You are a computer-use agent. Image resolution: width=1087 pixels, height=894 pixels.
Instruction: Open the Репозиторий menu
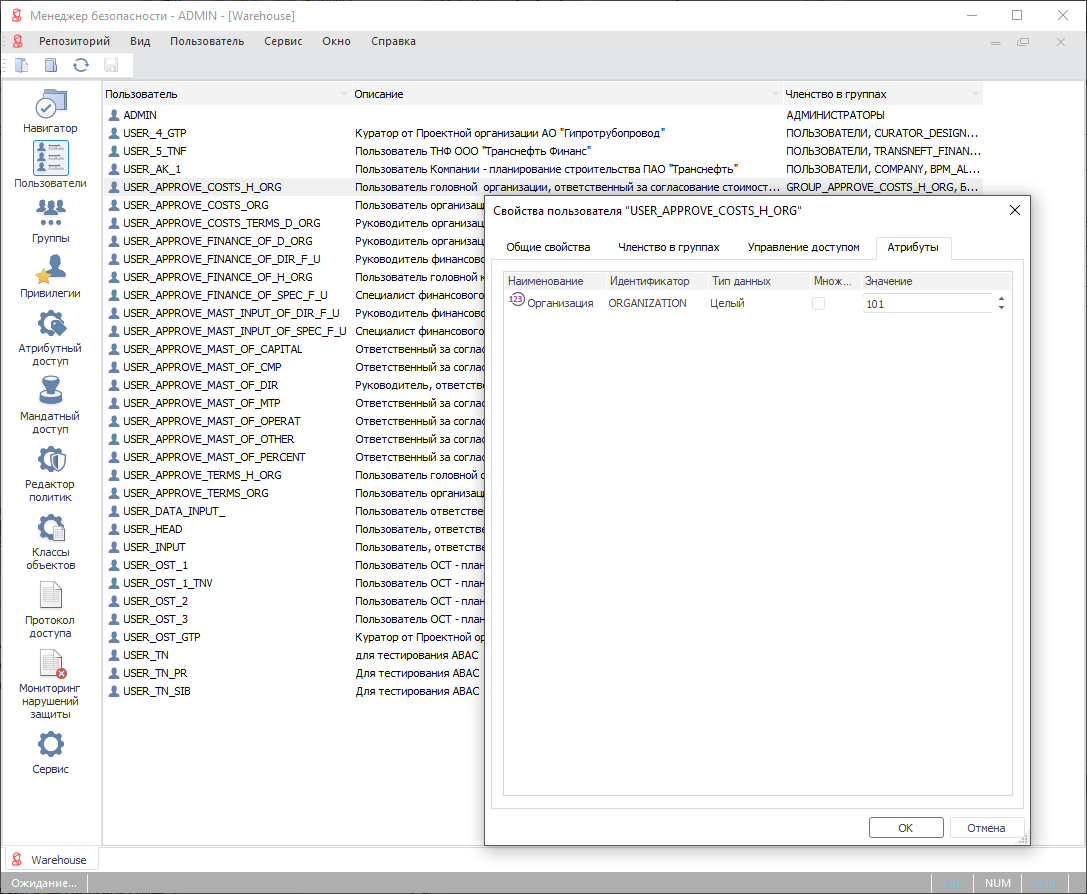[x=74, y=41]
